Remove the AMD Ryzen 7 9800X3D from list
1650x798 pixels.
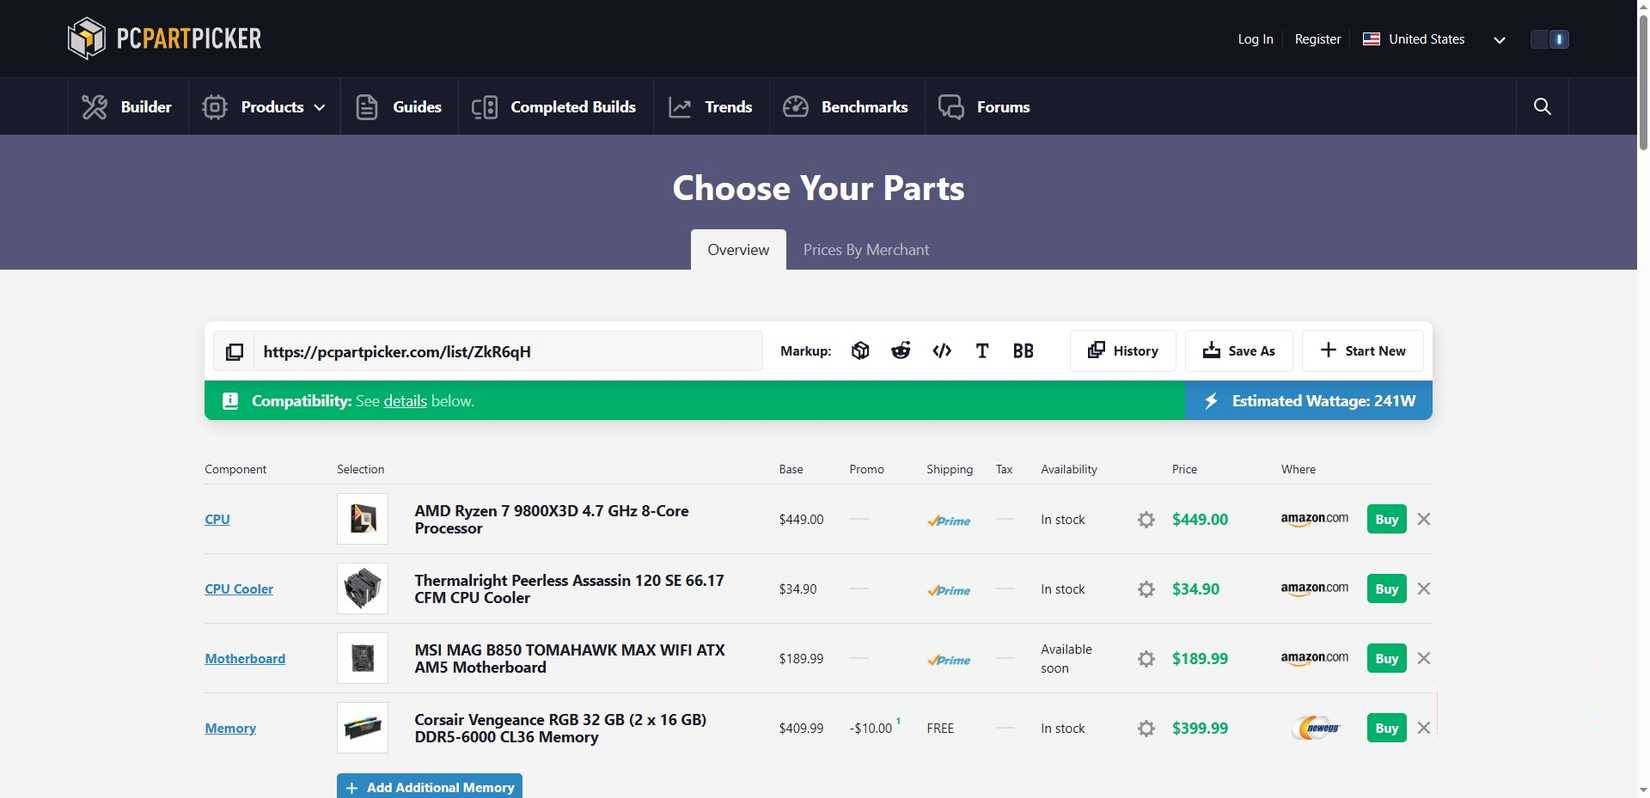coord(1424,519)
